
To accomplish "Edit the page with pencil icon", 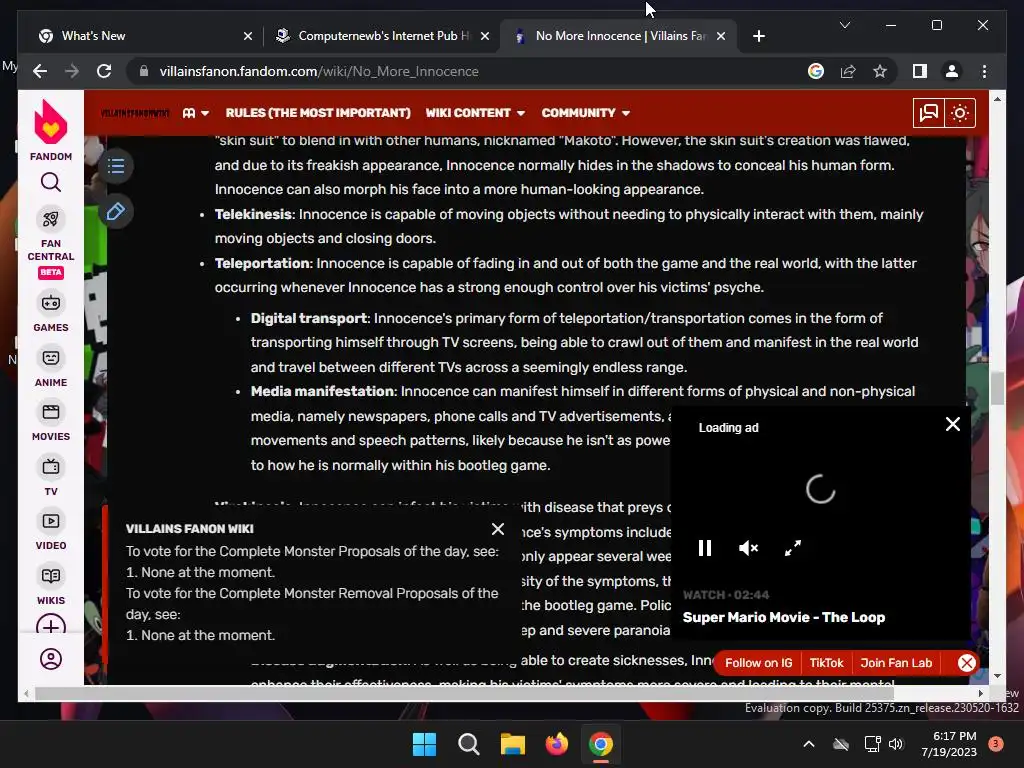I will [x=116, y=212].
